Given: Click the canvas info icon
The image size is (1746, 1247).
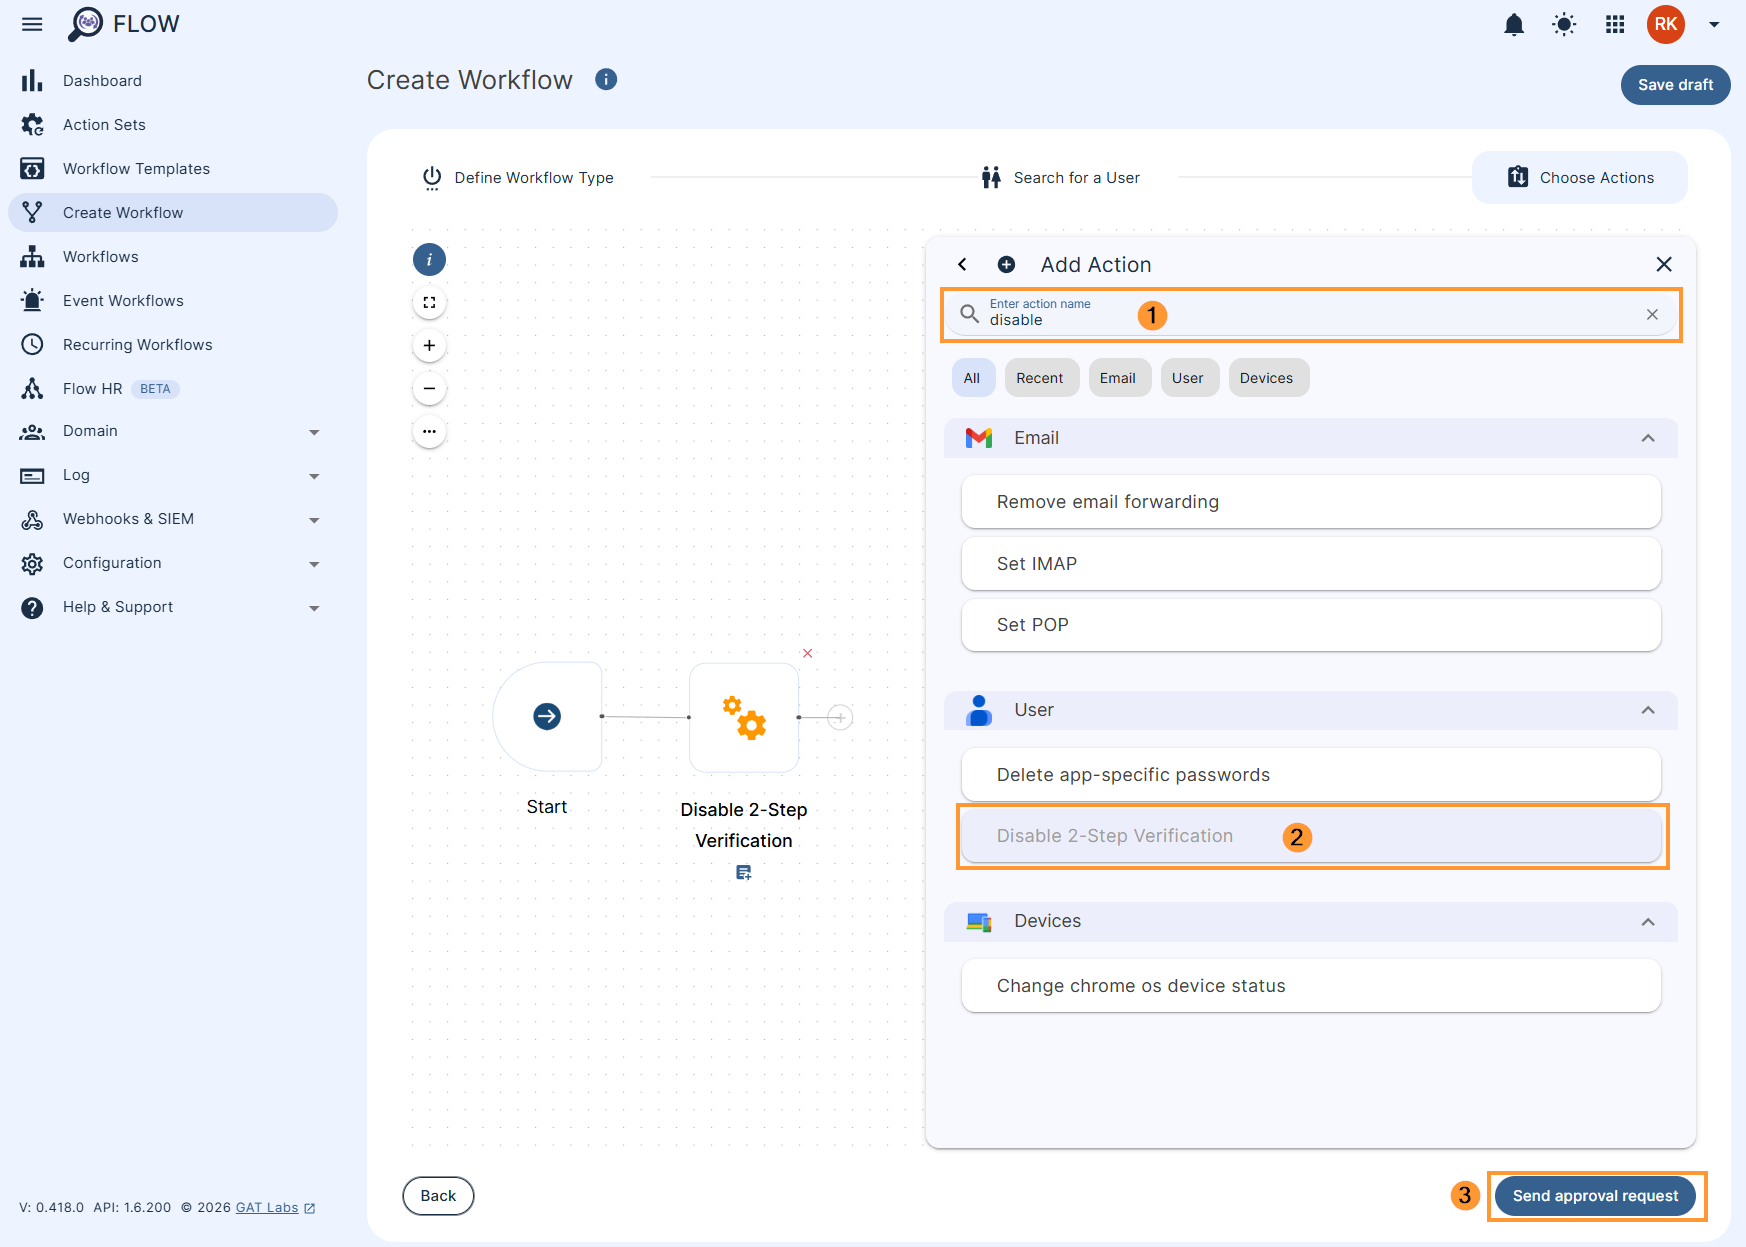Looking at the screenshot, I should (x=429, y=259).
